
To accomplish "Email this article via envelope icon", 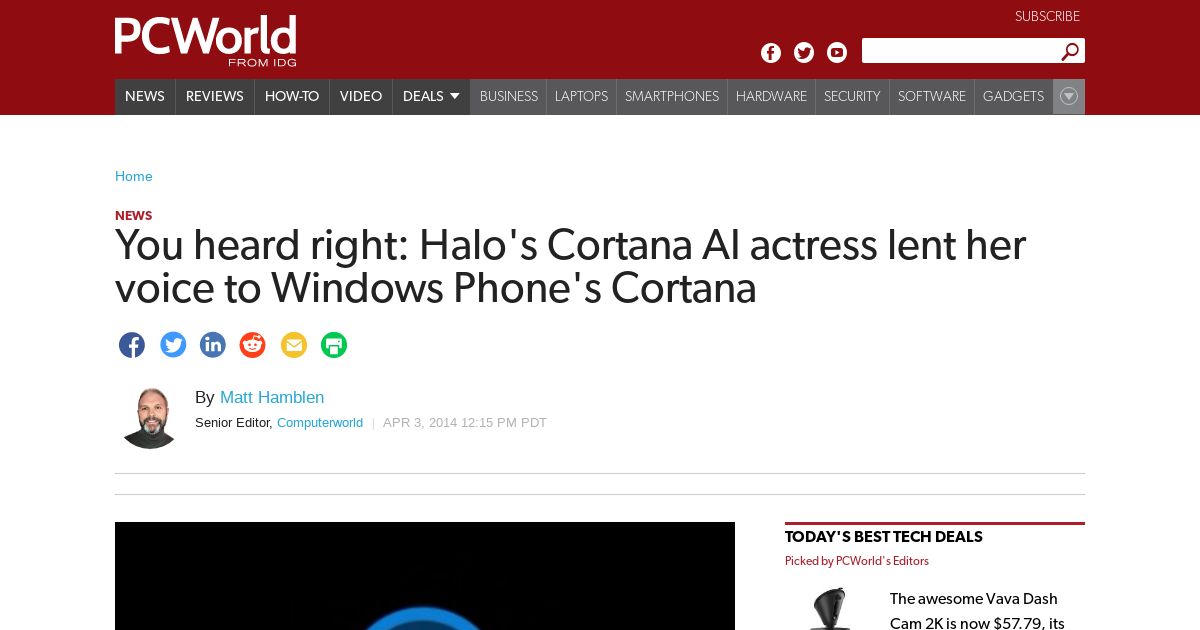I will (294, 345).
